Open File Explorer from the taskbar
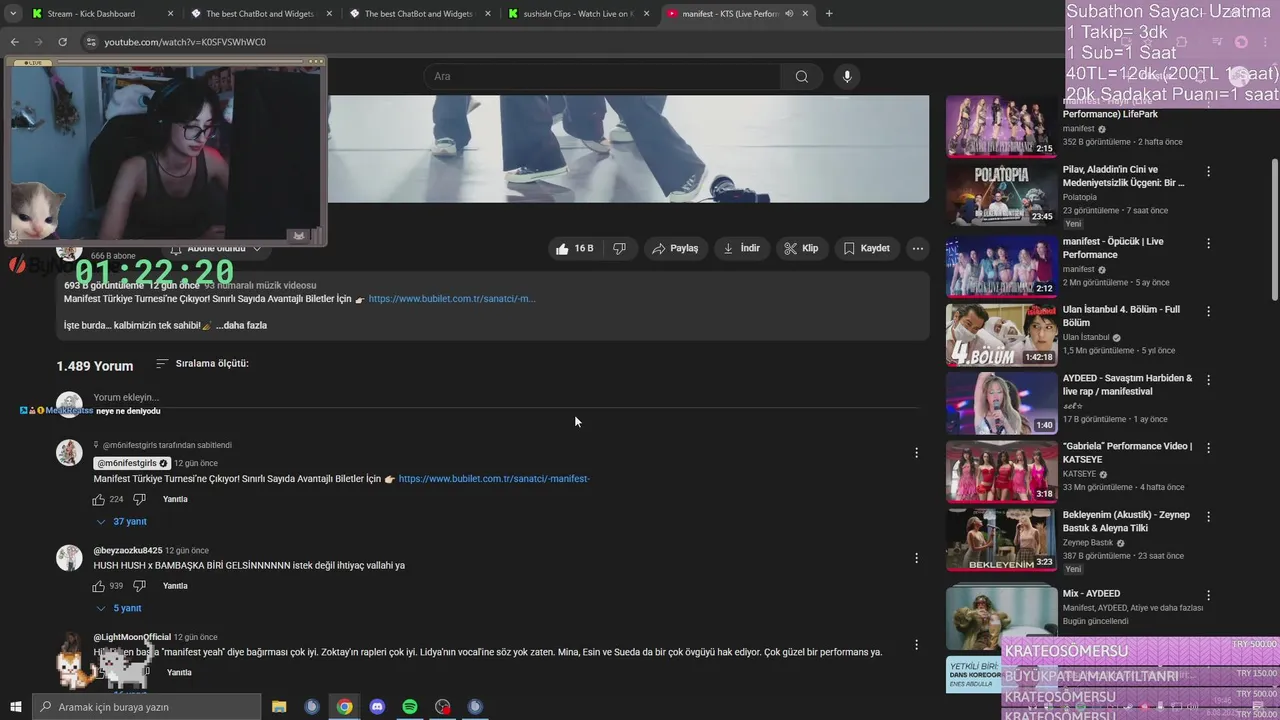This screenshot has height=720, width=1280. [x=279, y=707]
